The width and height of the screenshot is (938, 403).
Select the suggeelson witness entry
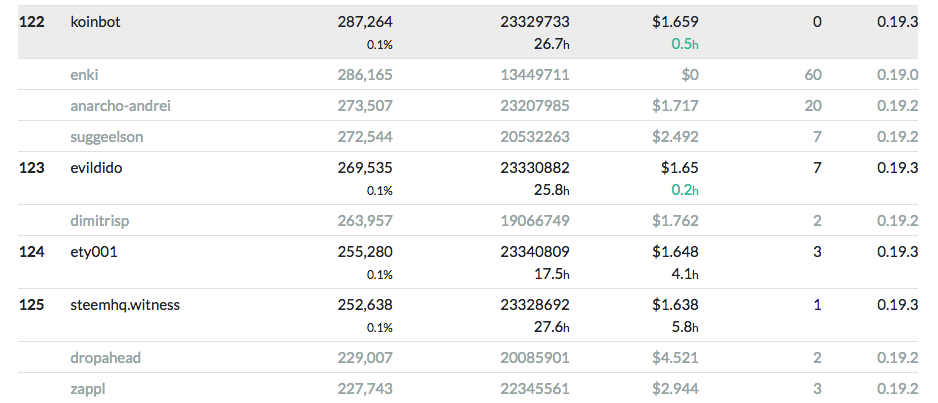(x=108, y=136)
